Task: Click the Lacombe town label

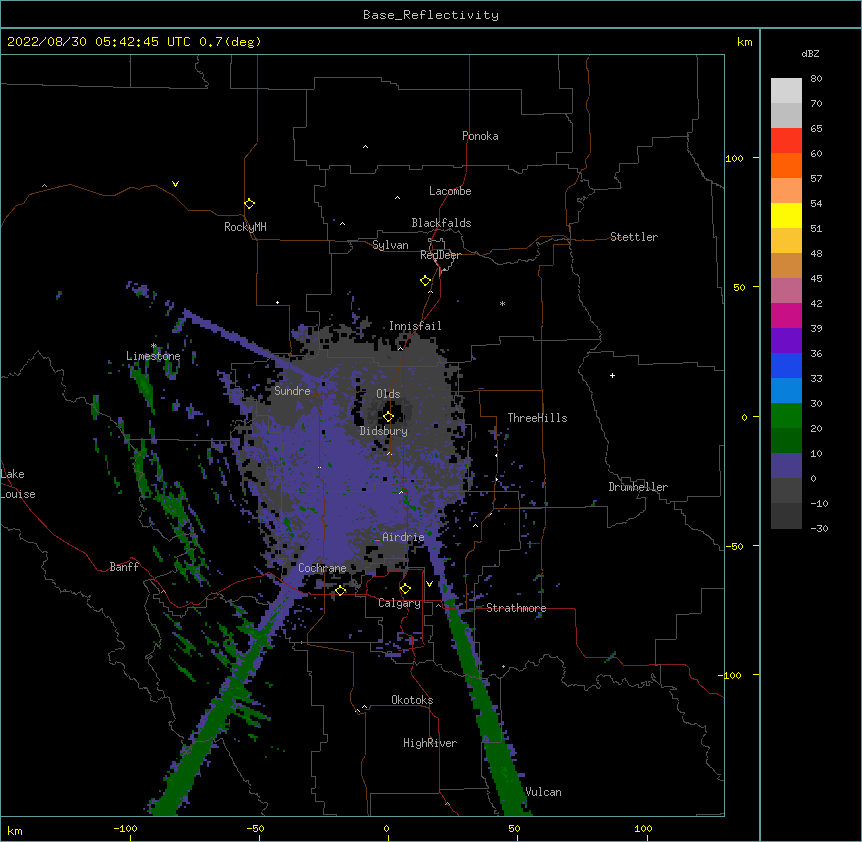Action: 450,191
